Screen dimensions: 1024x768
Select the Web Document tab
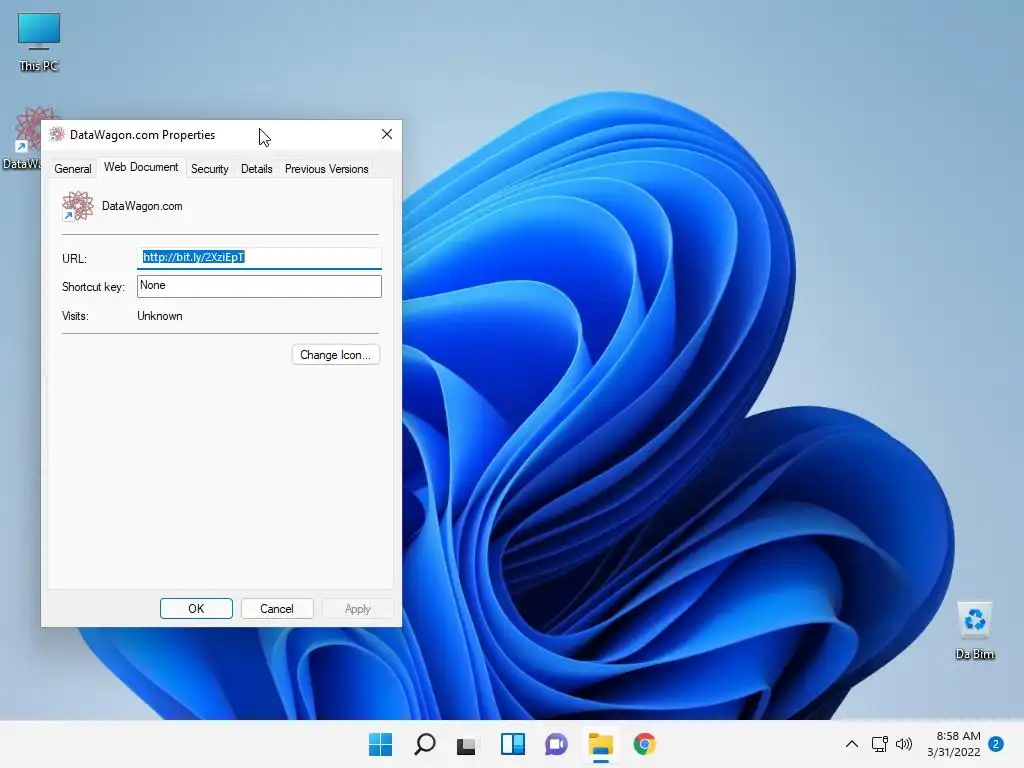[x=141, y=167]
